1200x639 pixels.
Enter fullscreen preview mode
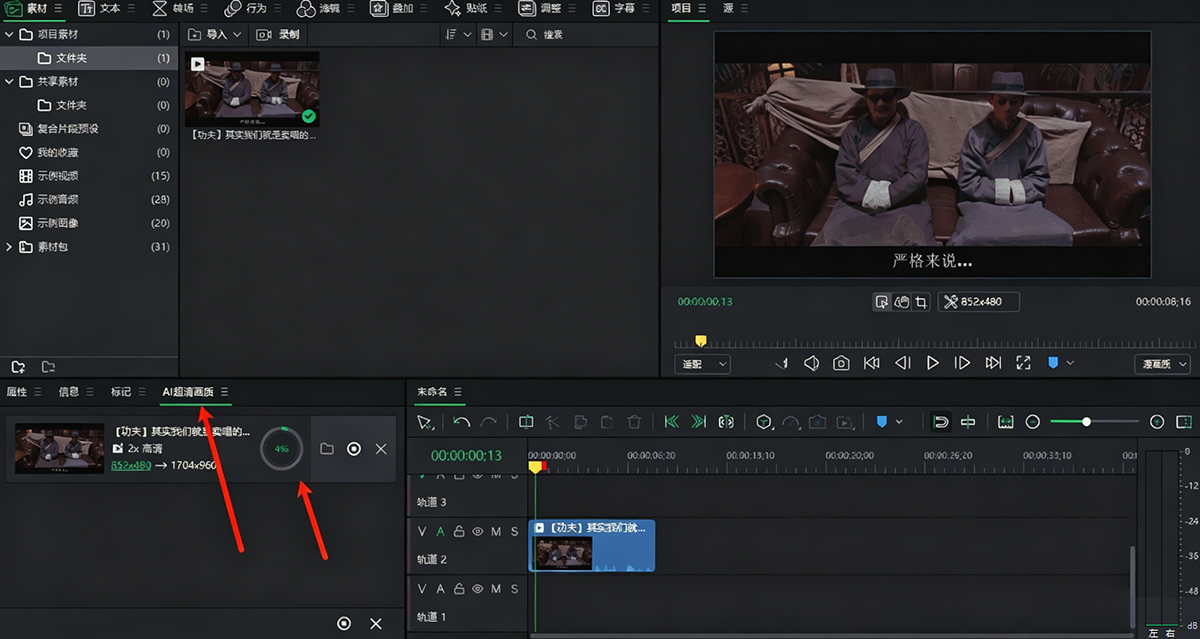1023,363
